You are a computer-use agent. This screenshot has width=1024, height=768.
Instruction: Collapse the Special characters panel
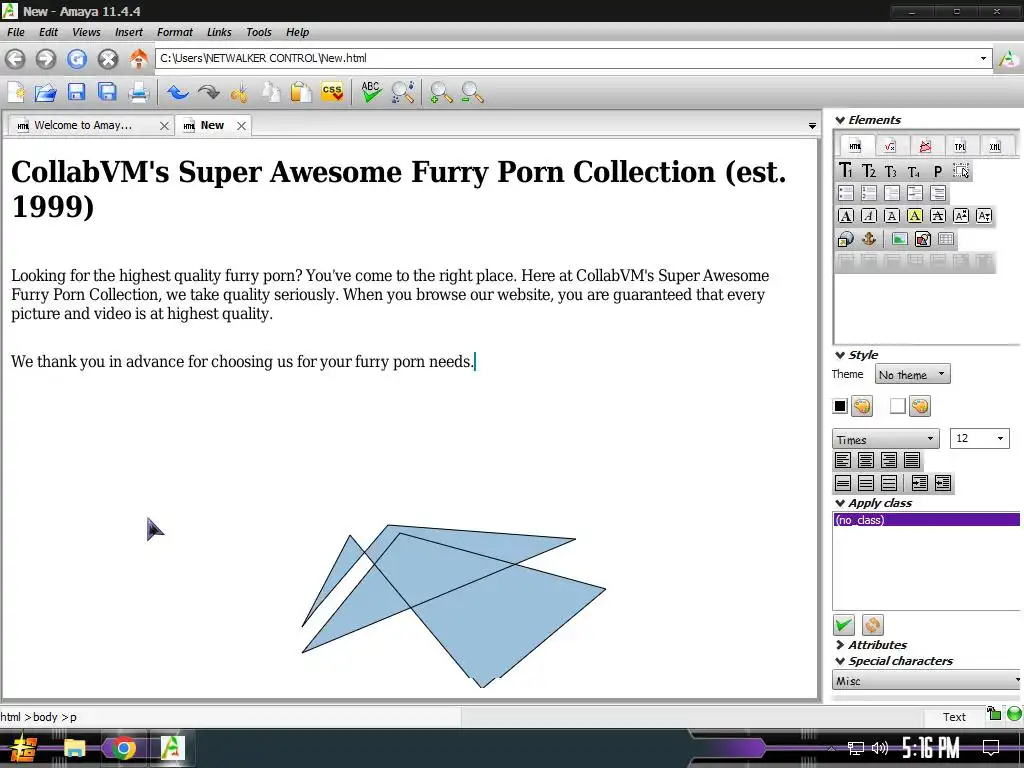(840, 662)
